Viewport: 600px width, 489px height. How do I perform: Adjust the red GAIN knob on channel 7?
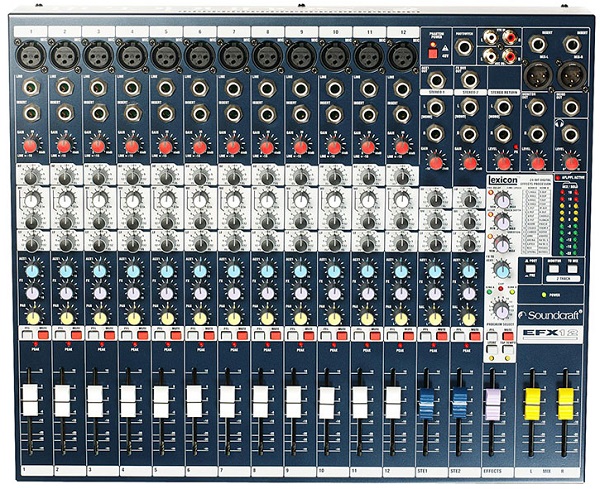click(x=233, y=147)
